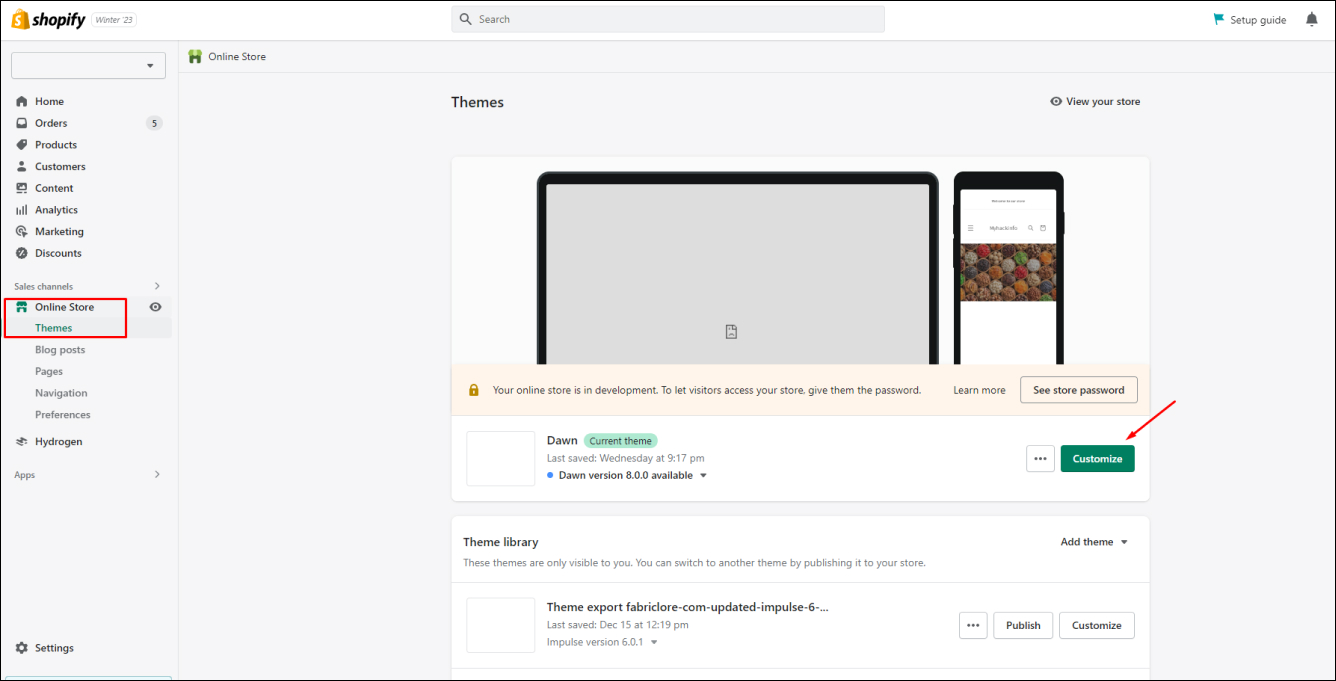Open Analytics in sidebar

coord(56,210)
